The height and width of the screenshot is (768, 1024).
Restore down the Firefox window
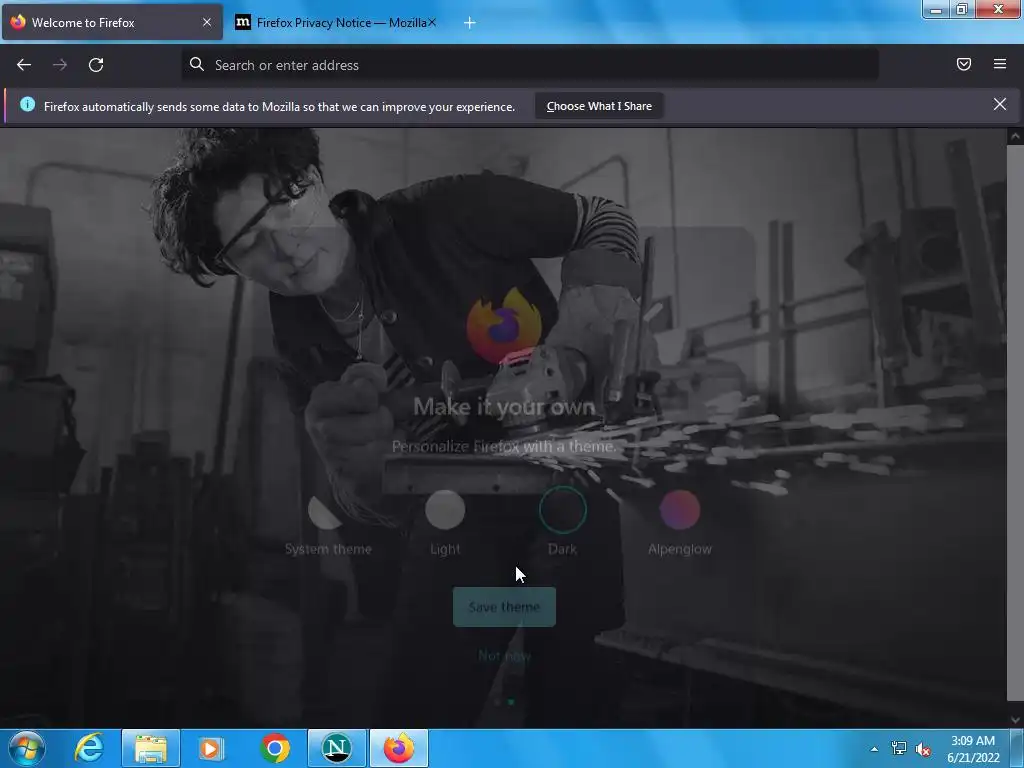click(x=961, y=9)
